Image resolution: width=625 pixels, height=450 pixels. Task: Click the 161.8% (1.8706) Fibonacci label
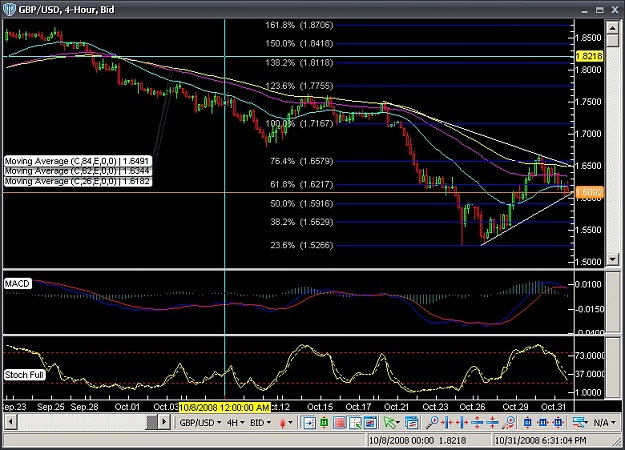[x=299, y=25]
